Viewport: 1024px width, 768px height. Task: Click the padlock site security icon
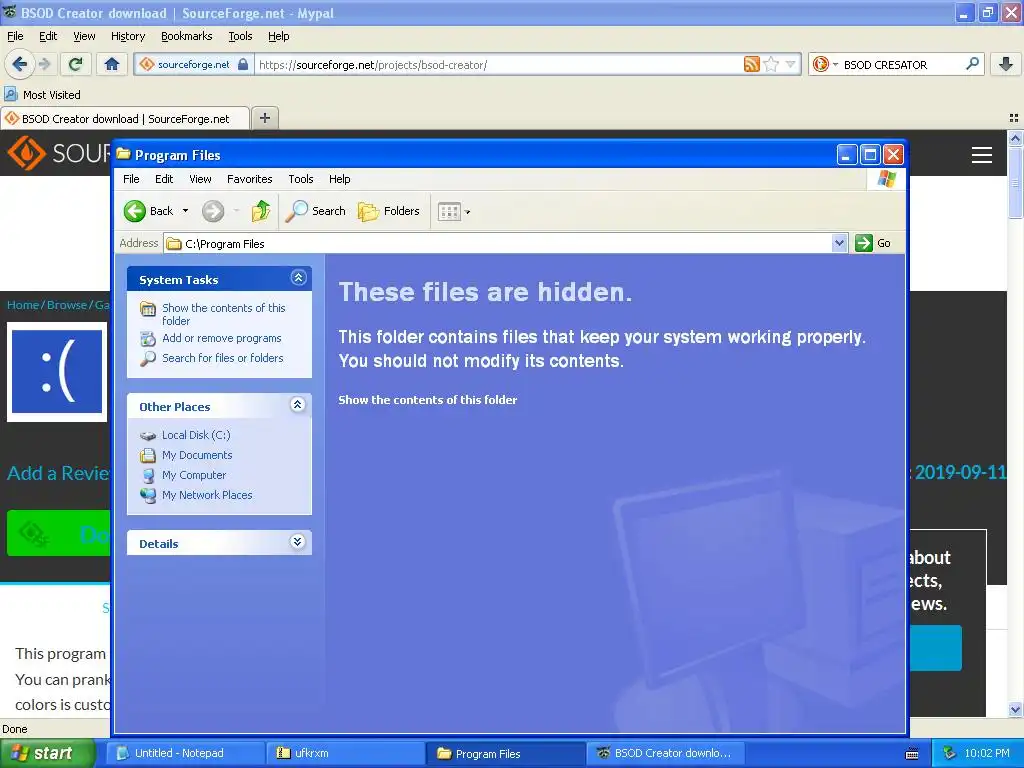pos(243,64)
